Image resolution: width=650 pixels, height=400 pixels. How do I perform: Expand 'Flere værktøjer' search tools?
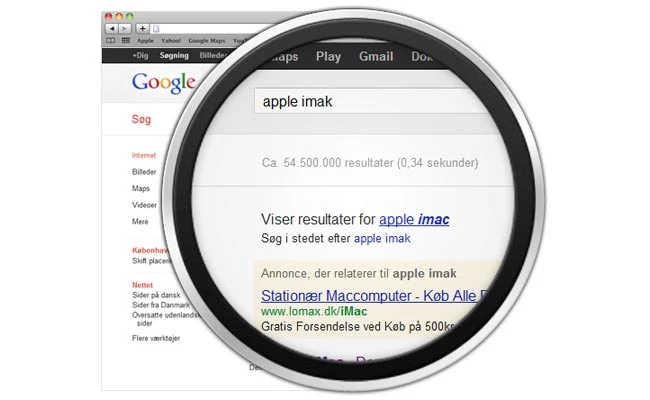click(156, 338)
